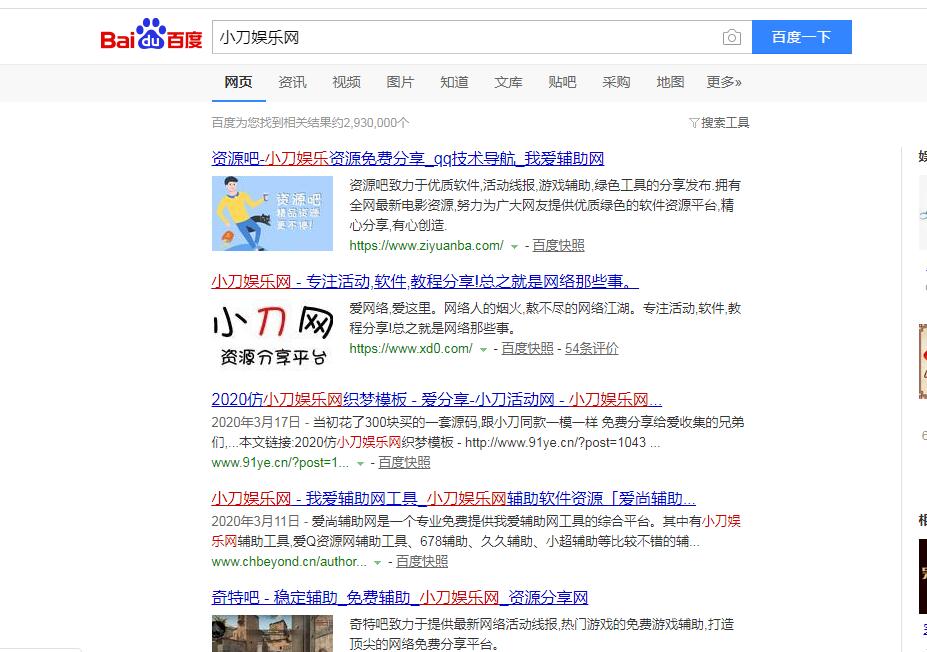Open URL https://www.xd0.com/

[411, 348]
